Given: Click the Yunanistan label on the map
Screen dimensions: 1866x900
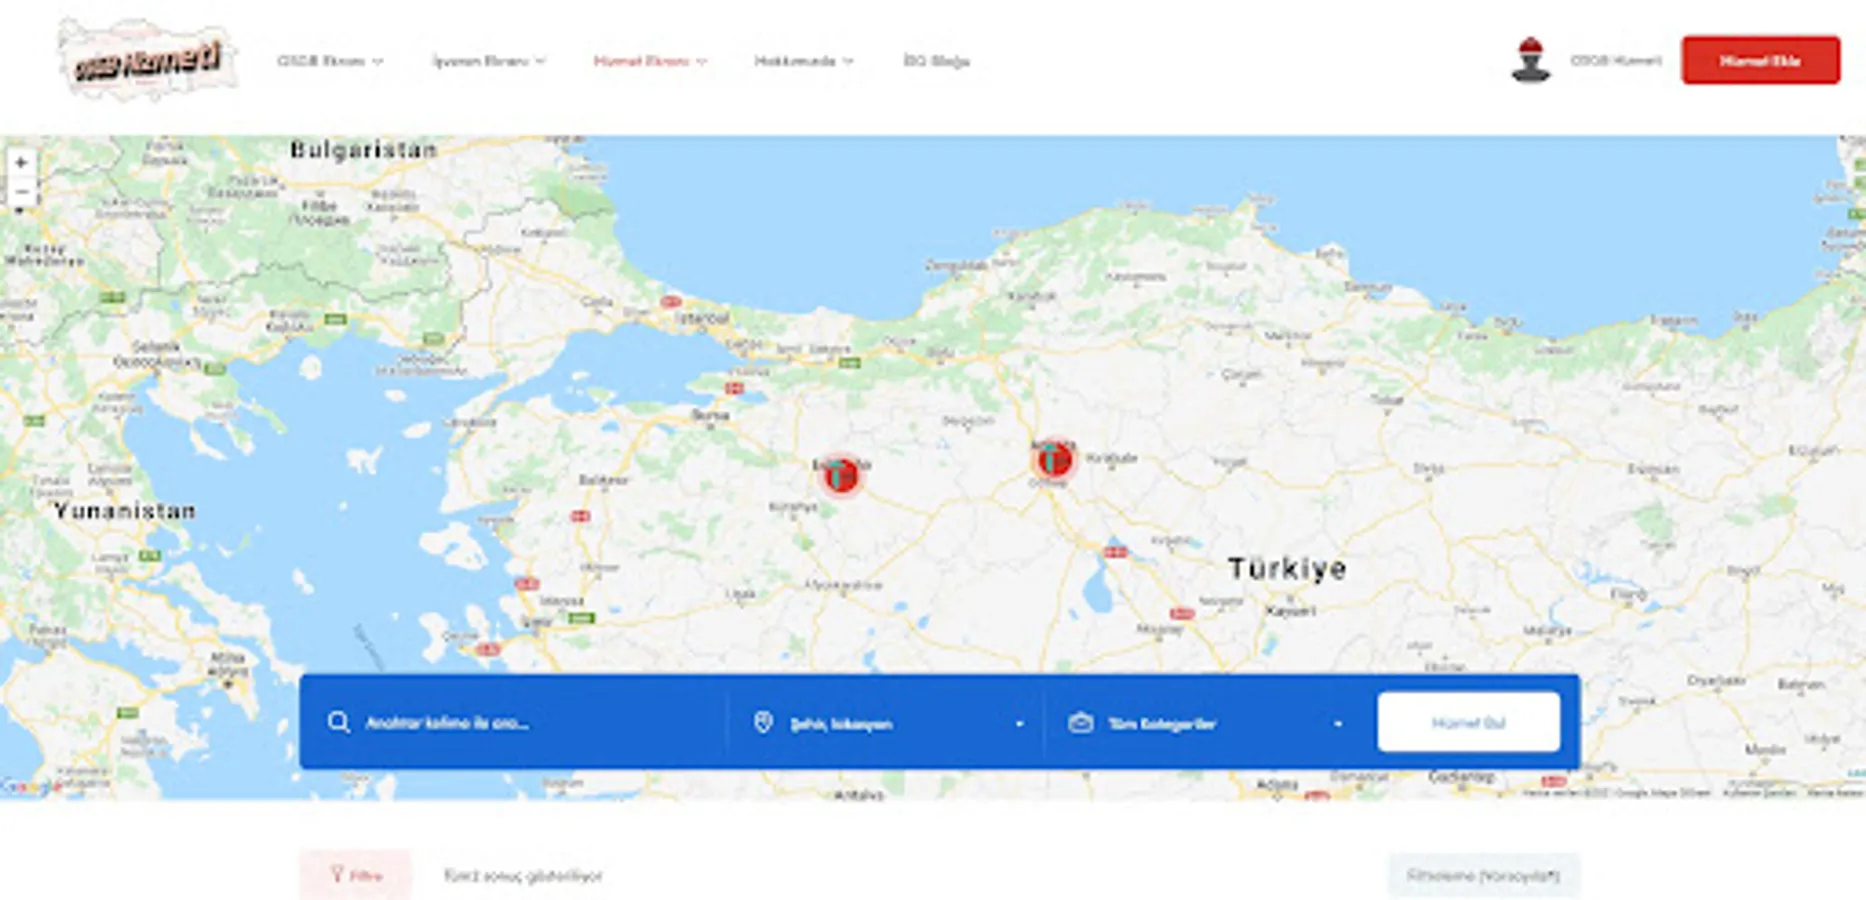Looking at the screenshot, I should click(x=125, y=511).
